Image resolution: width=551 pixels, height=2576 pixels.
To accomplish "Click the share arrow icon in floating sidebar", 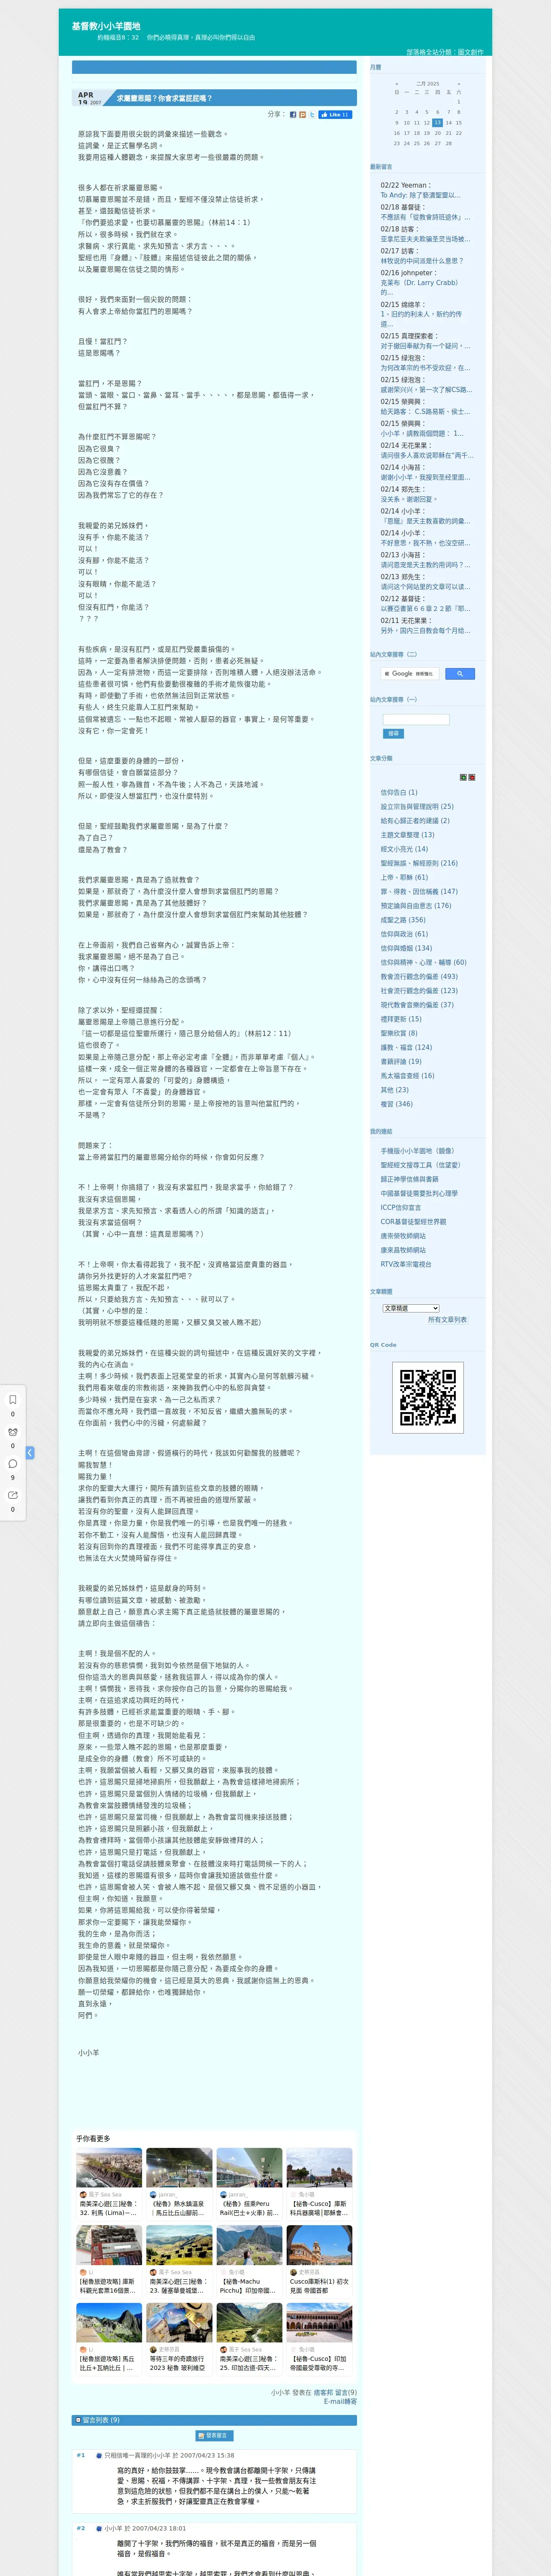I will (x=13, y=1495).
